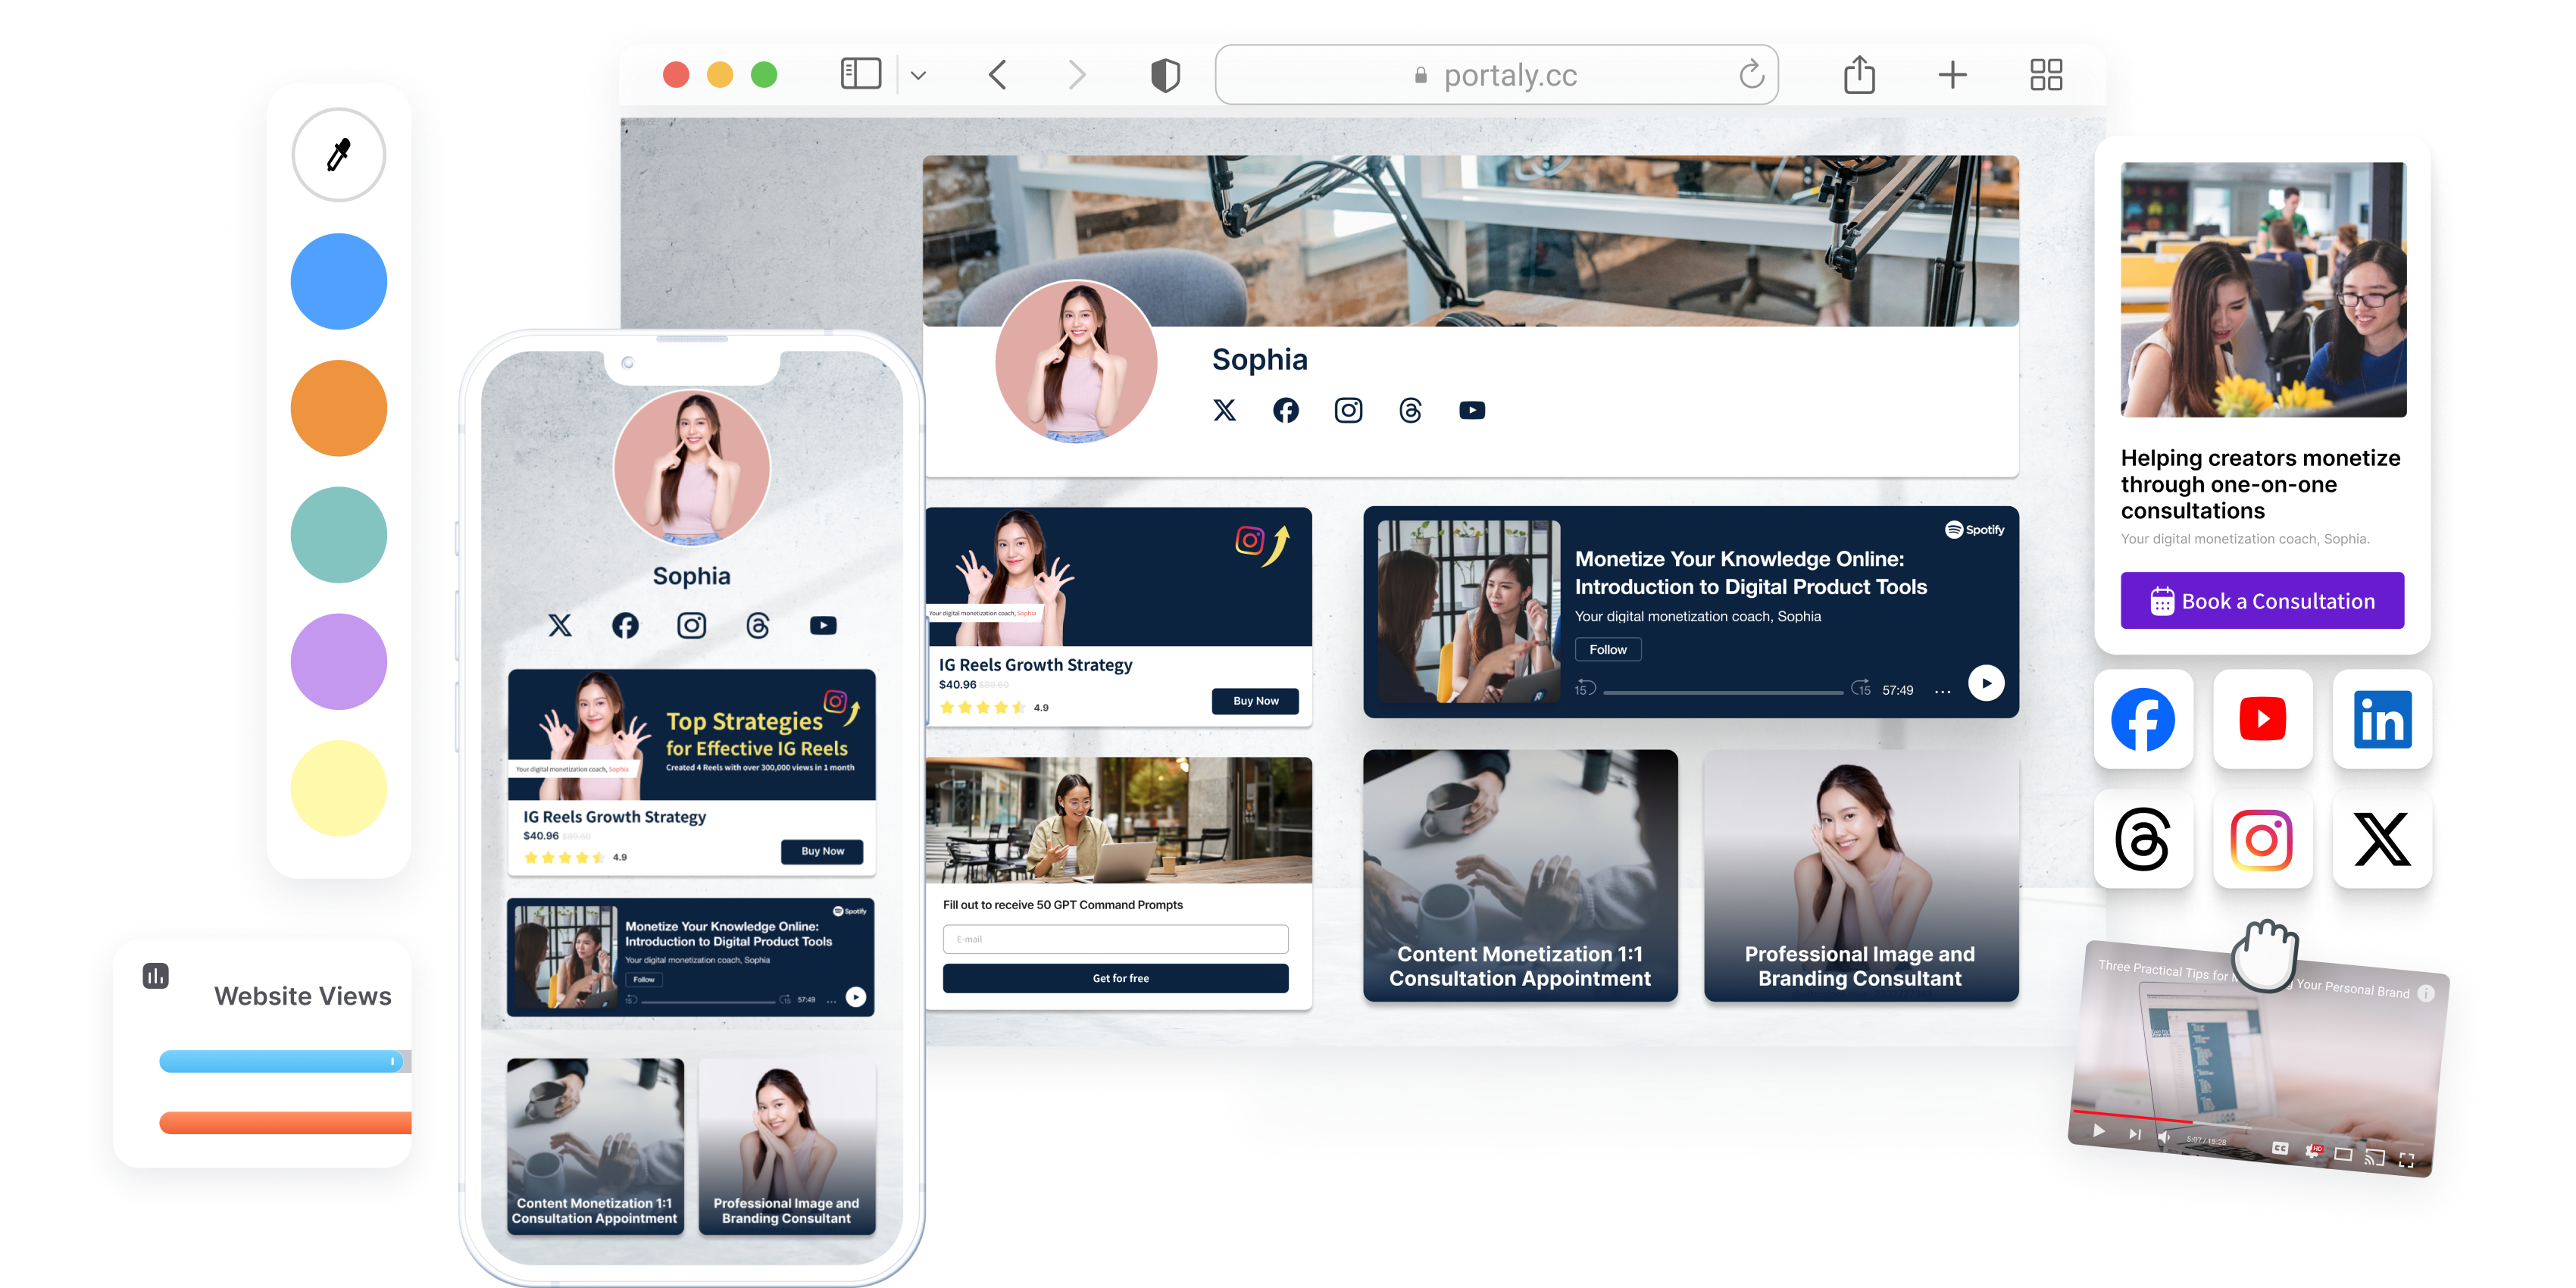Open the large LinkedIn tile

2382,719
